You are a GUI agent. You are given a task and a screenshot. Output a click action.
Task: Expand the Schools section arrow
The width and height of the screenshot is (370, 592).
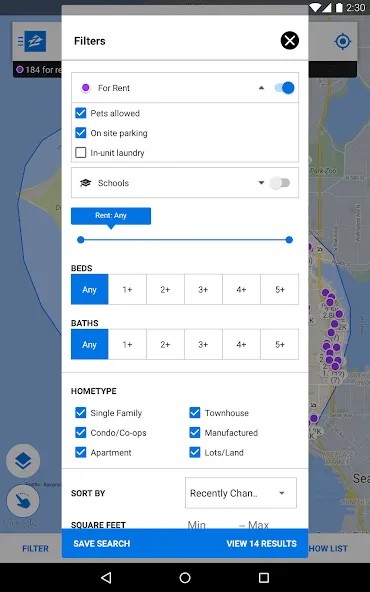(x=261, y=183)
